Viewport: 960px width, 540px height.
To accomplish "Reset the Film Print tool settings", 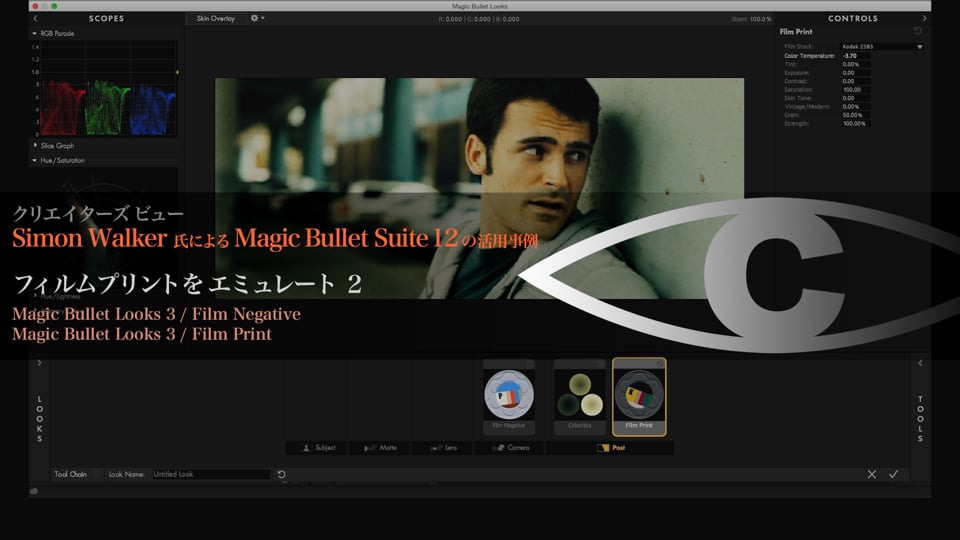I will (918, 31).
